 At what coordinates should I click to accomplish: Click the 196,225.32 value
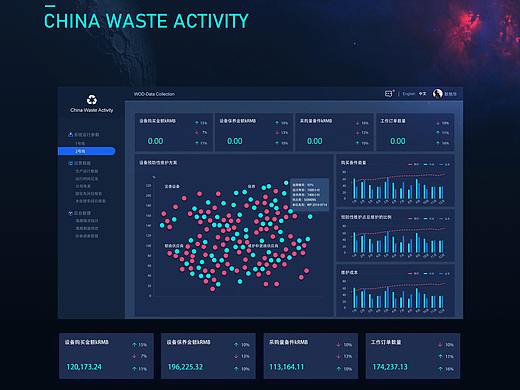185,367
